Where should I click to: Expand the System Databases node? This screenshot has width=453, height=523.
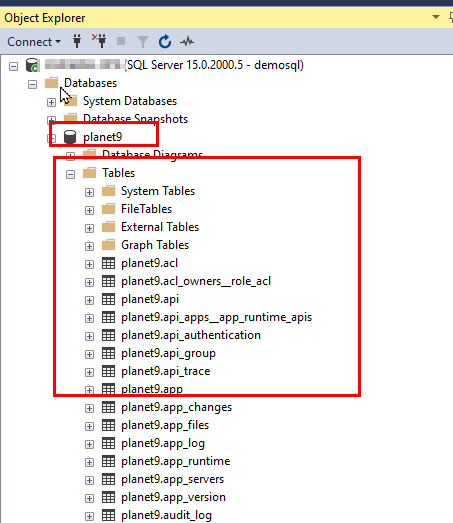coord(51,102)
